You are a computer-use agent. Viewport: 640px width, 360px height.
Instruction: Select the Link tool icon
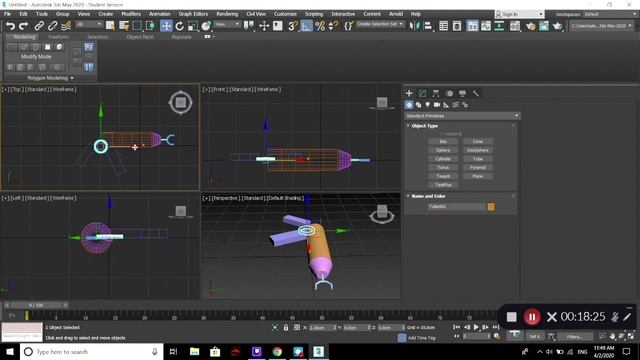click(x=39, y=26)
